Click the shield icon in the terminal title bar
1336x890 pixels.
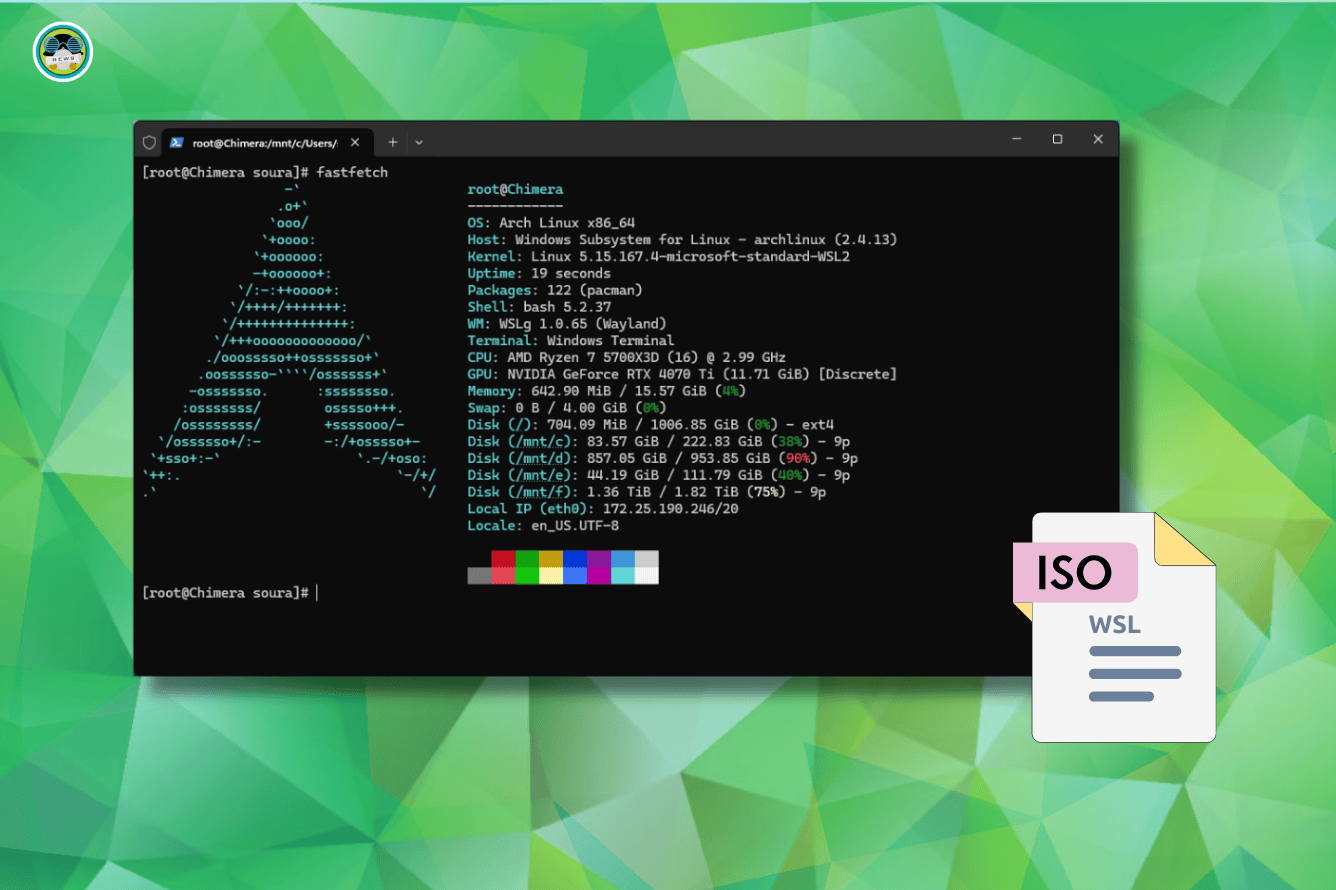pyautogui.click(x=150, y=142)
